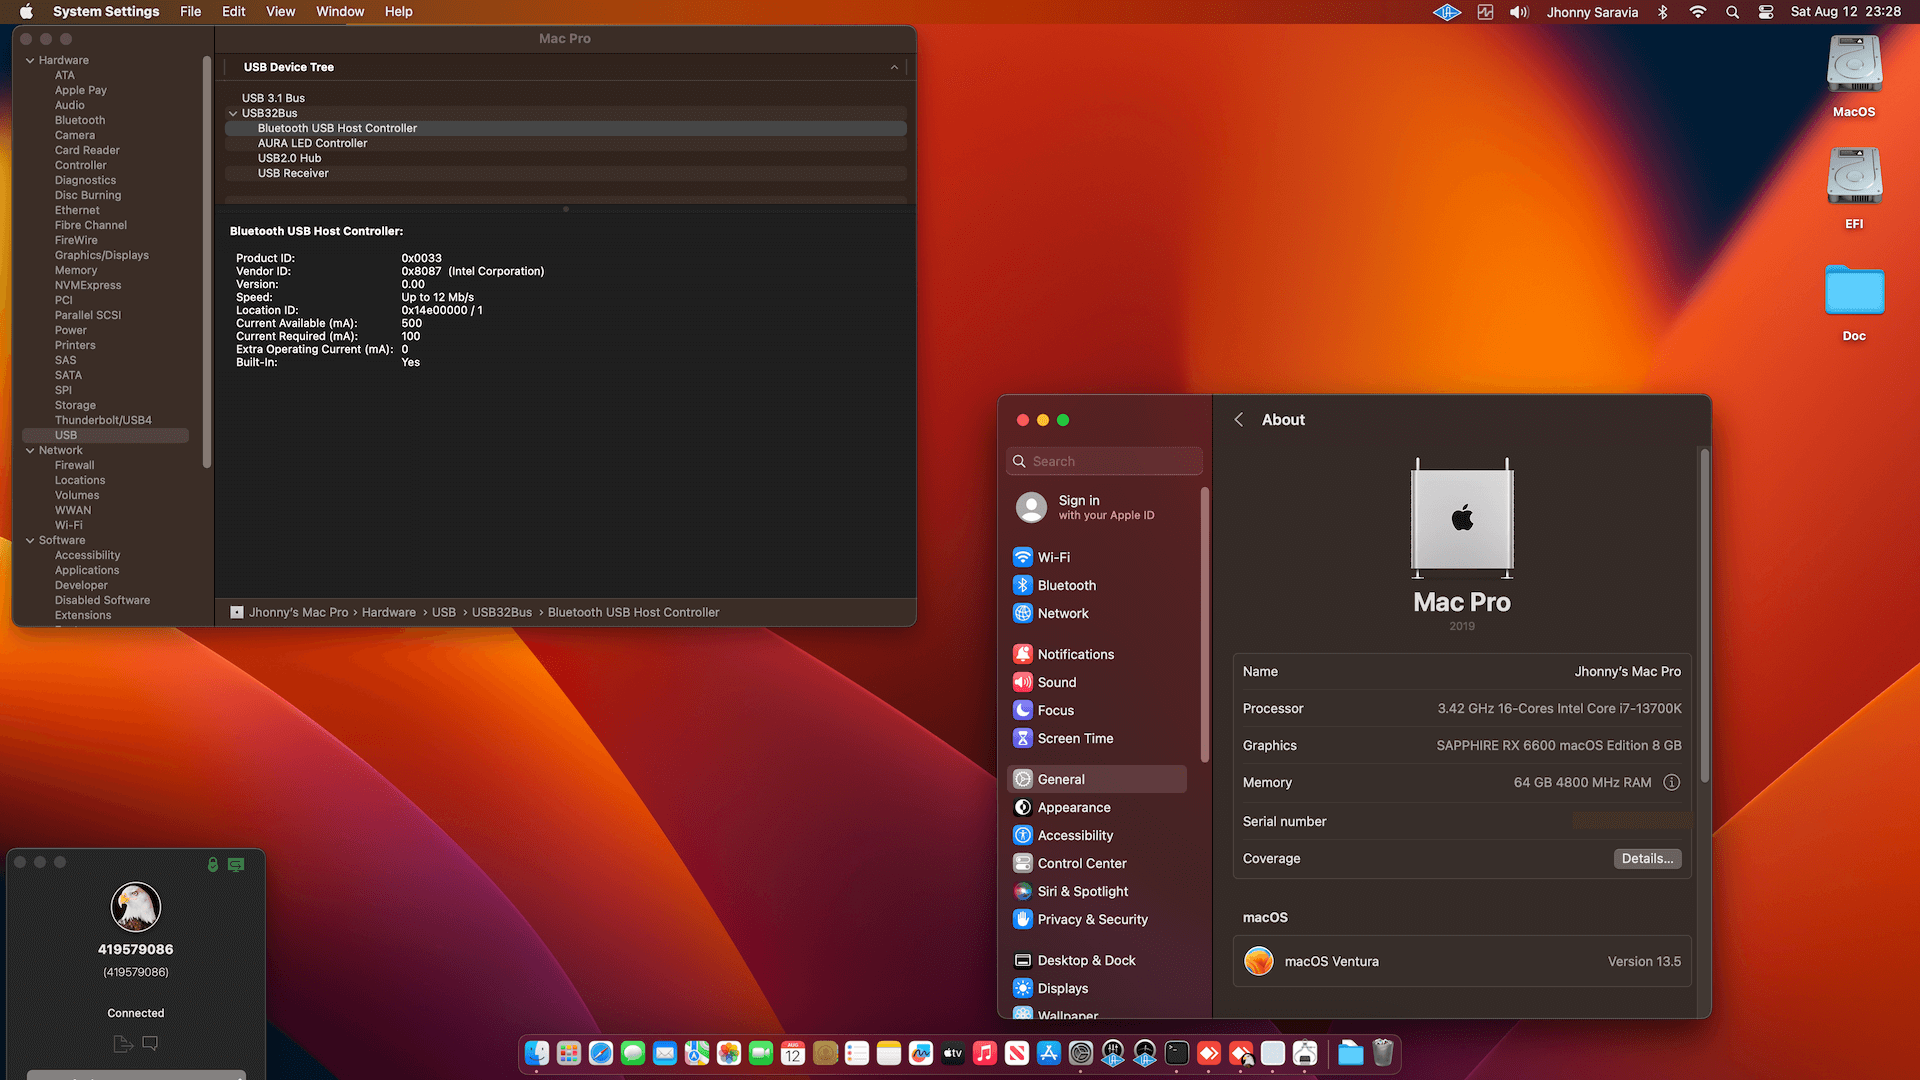The width and height of the screenshot is (1920, 1080).
Task: Collapse the Software section in System Information
Action: pyautogui.click(x=30, y=540)
